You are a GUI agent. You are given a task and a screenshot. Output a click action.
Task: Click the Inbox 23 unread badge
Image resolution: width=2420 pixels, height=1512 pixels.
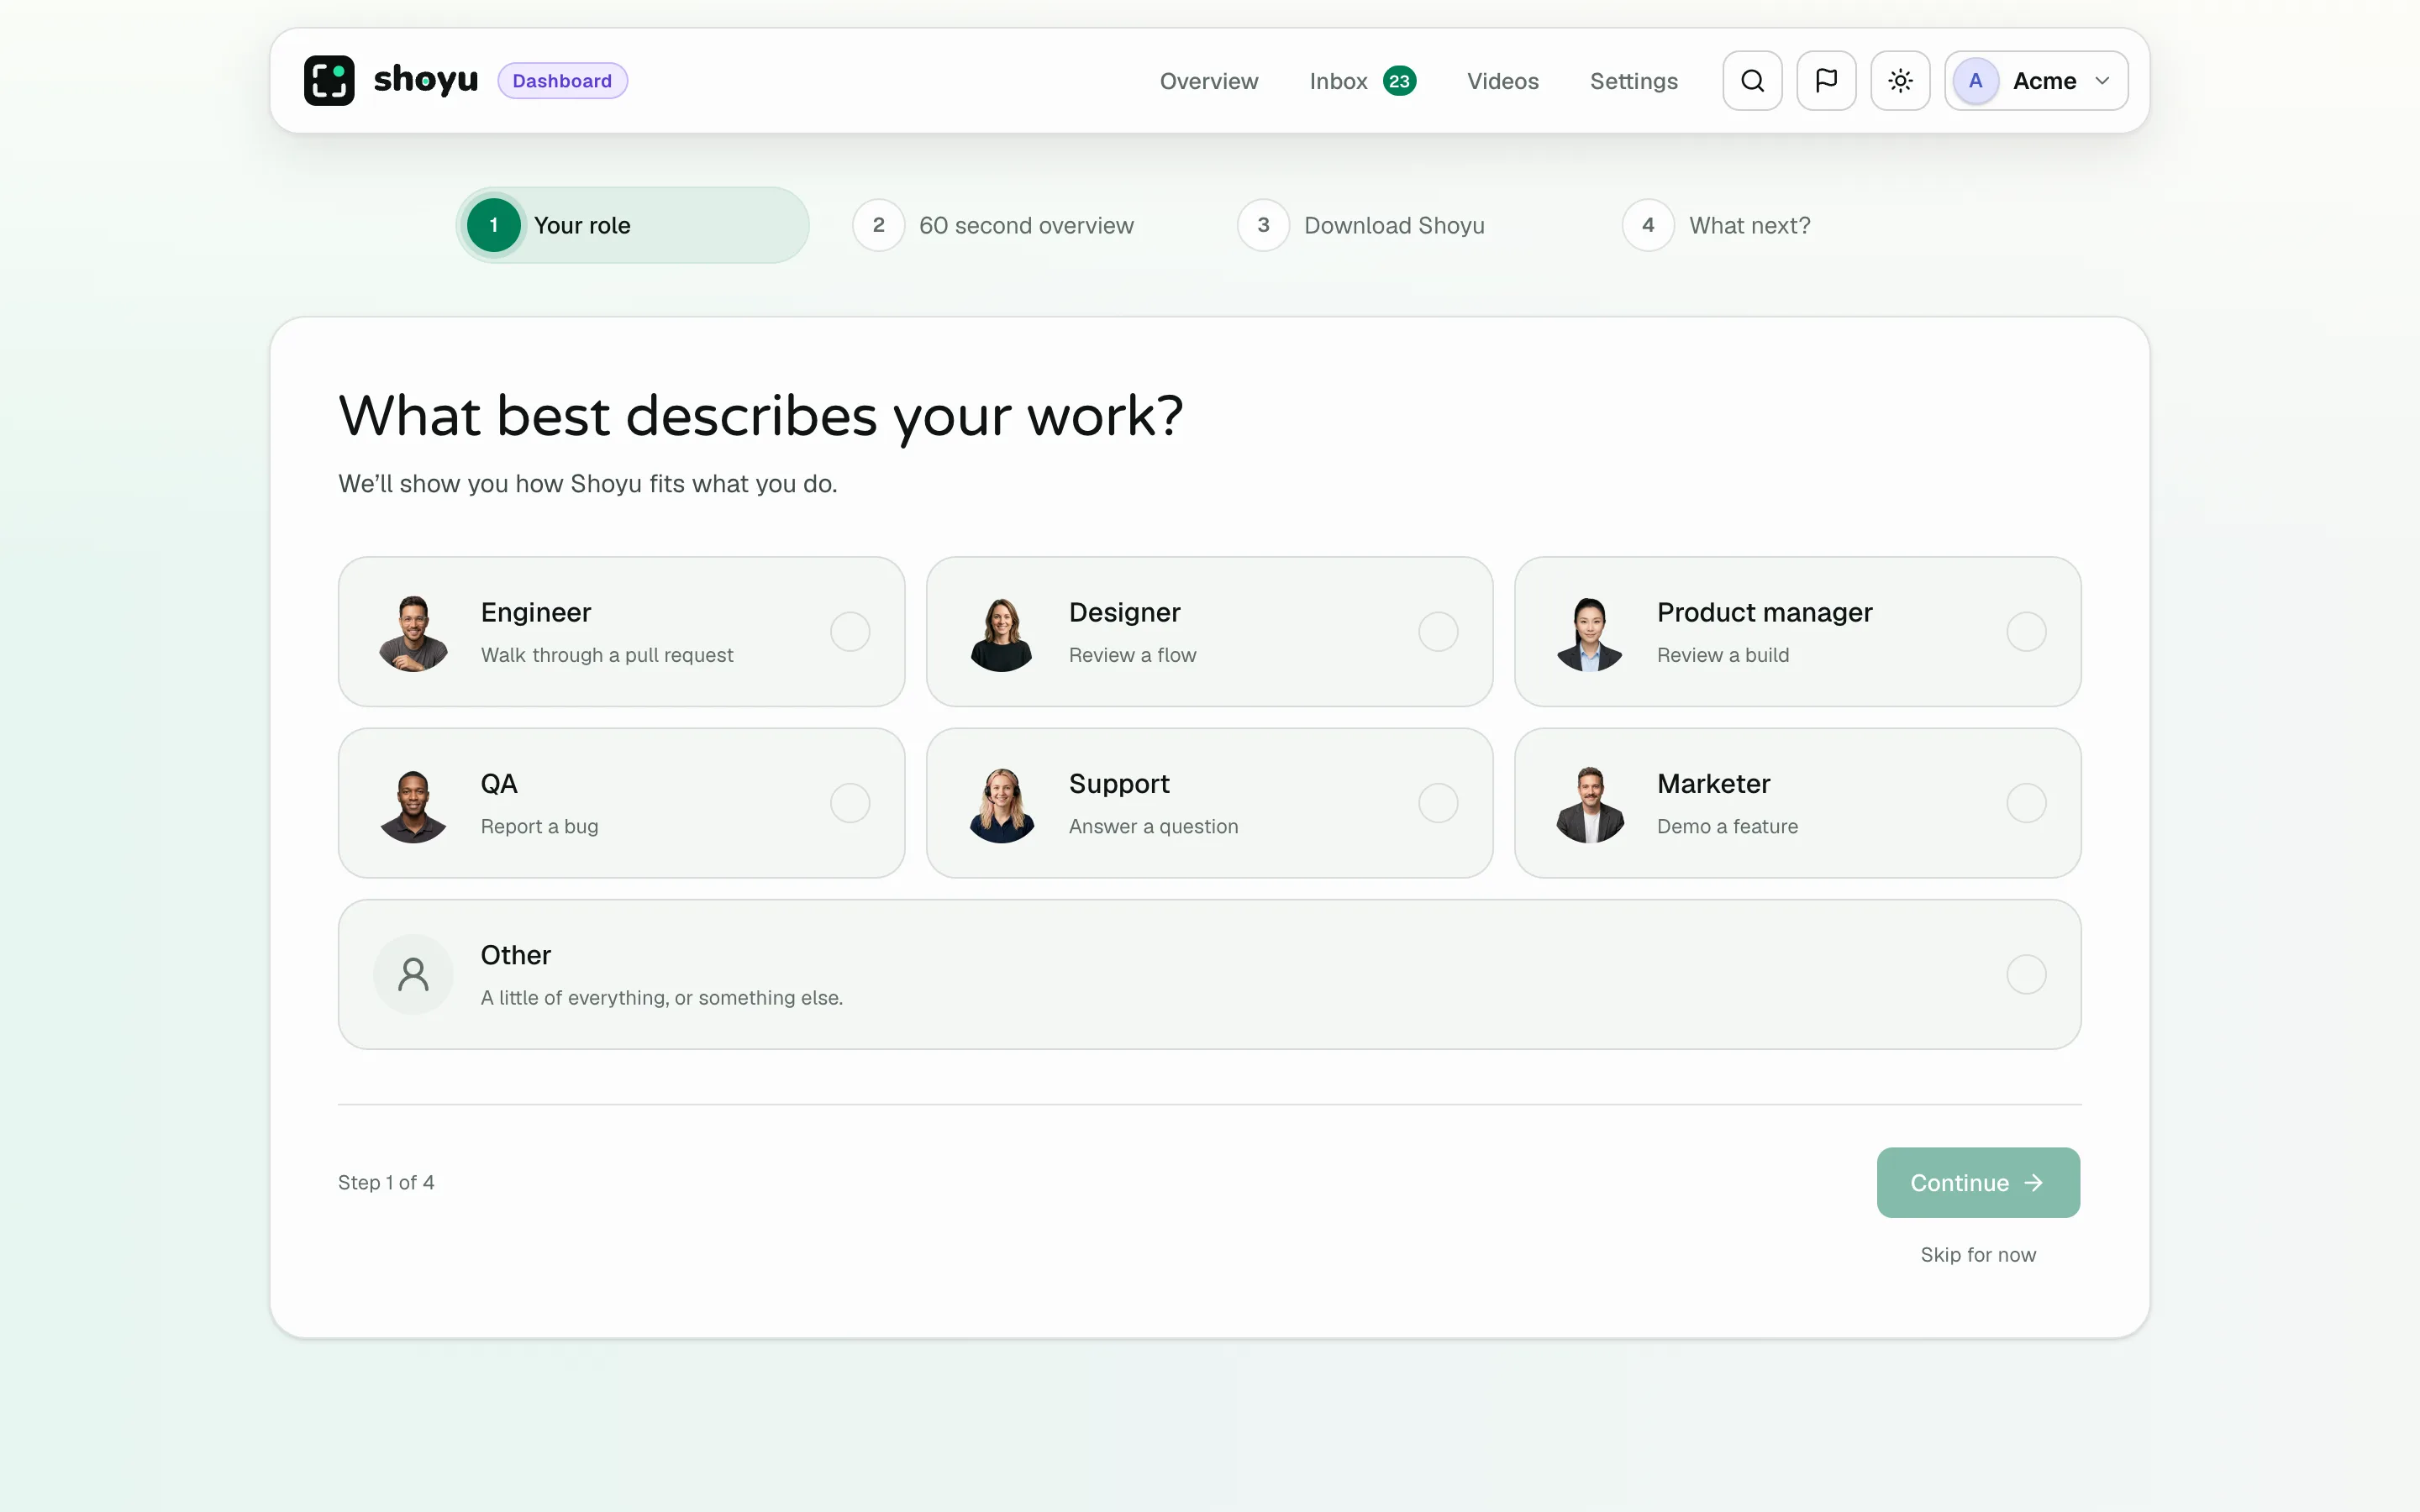(x=1399, y=81)
